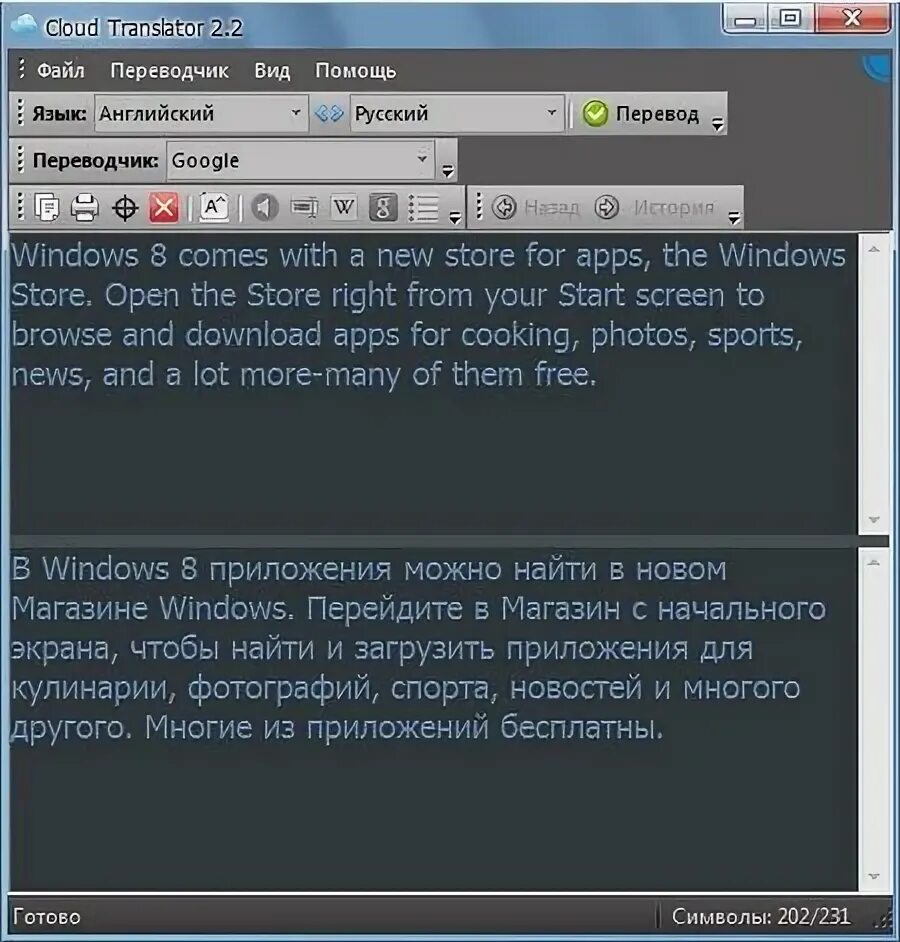
Task: Click the bulleted list icon
Action: (424, 208)
